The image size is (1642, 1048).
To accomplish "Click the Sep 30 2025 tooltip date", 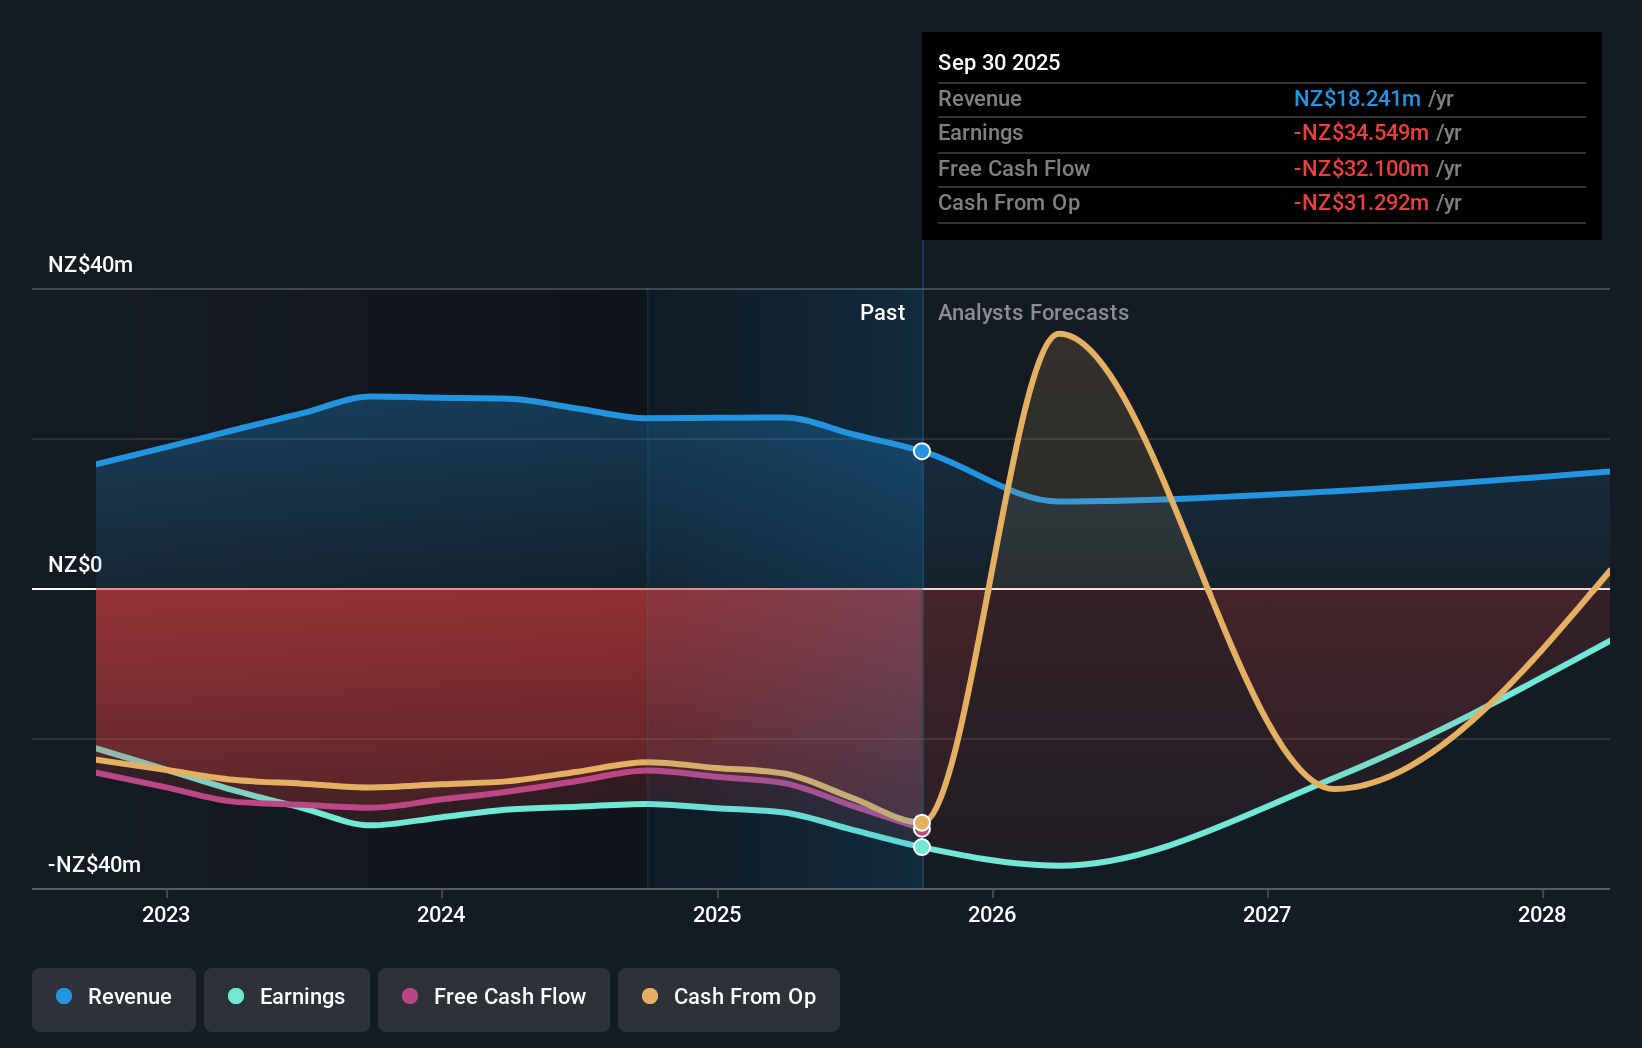I will tap(999, 62).
